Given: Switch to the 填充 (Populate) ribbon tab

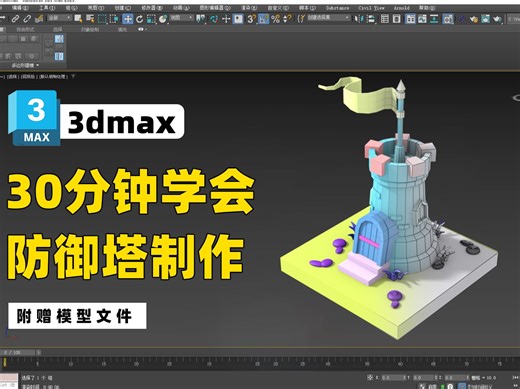Looking at the screenshot, I should 122,30.
